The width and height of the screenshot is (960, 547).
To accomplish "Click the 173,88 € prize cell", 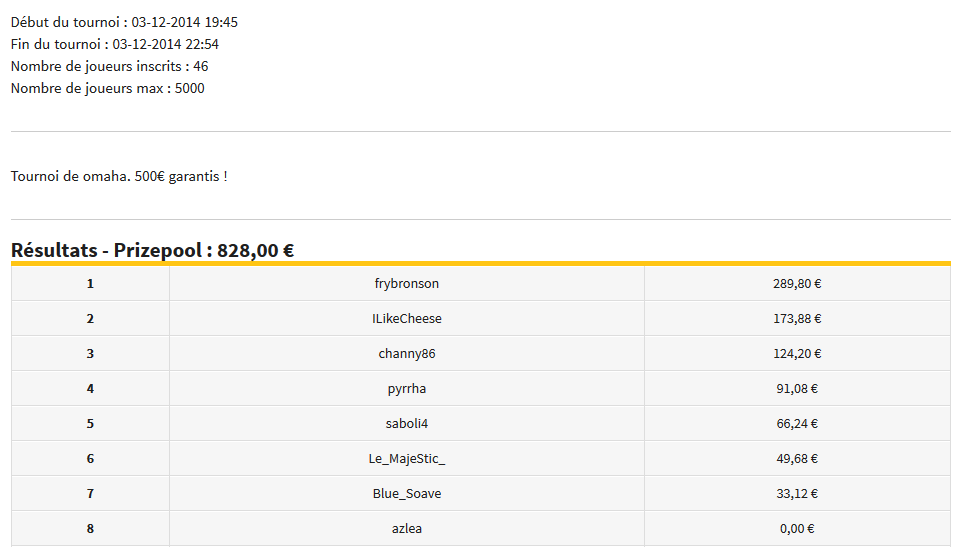I will pos(797,319).
